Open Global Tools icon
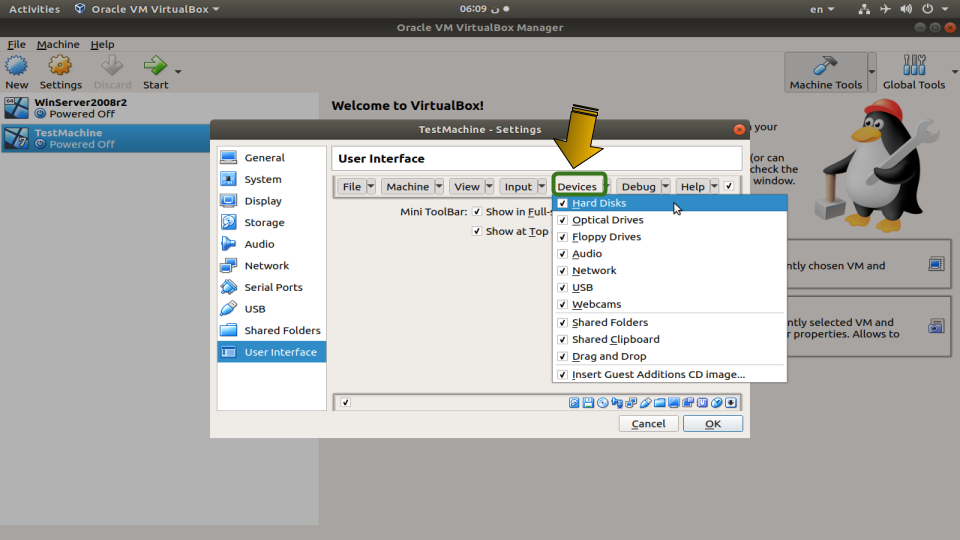 (914, 66)
